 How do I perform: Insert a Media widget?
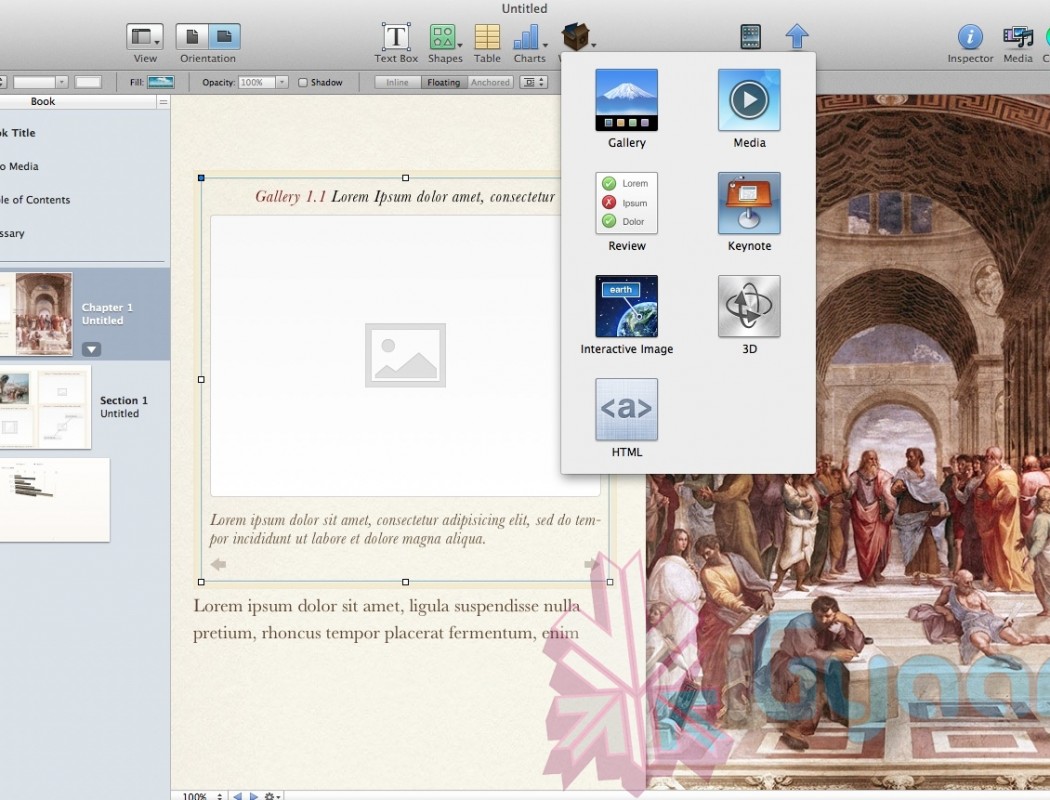[748, 100]
